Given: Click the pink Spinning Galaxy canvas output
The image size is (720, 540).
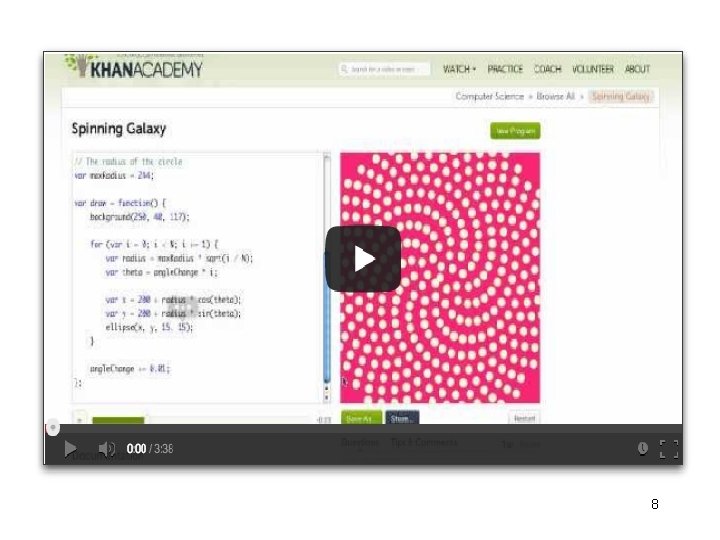Looking at the screenshot, I should pos(440,278).
